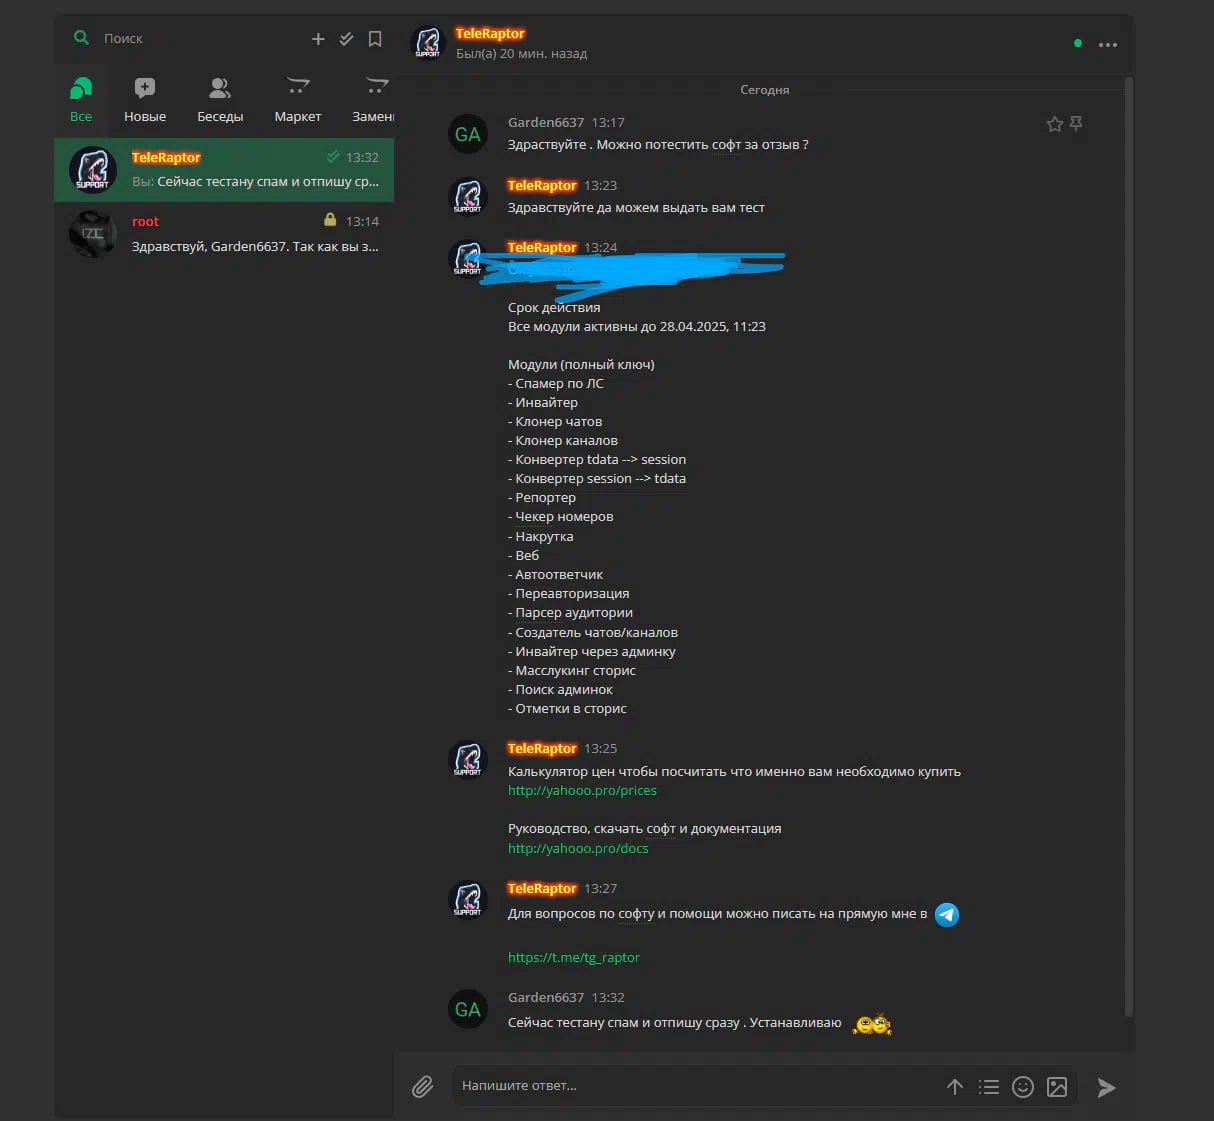
Task: Click the search magnifier icon
Action: point(81,38)
